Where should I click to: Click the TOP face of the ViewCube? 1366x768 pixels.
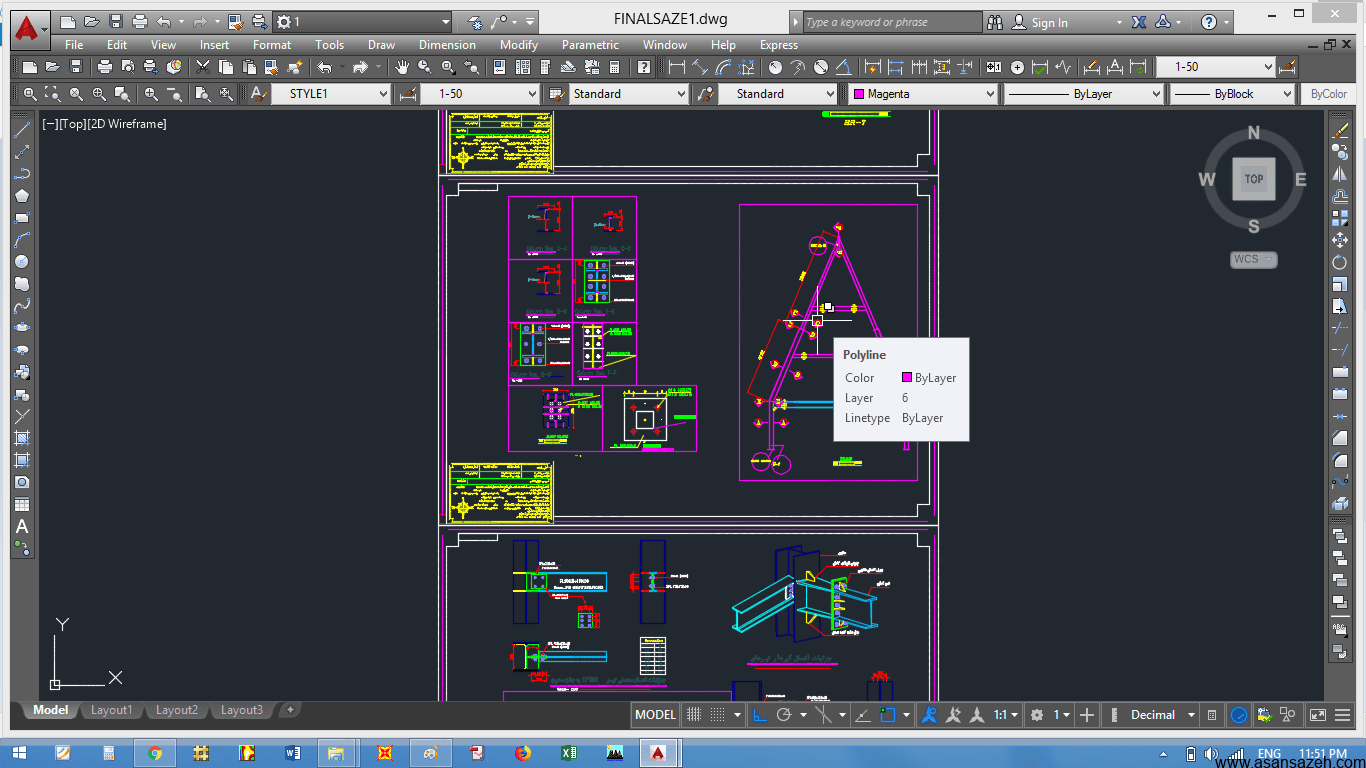click(x=1254, y=179)
